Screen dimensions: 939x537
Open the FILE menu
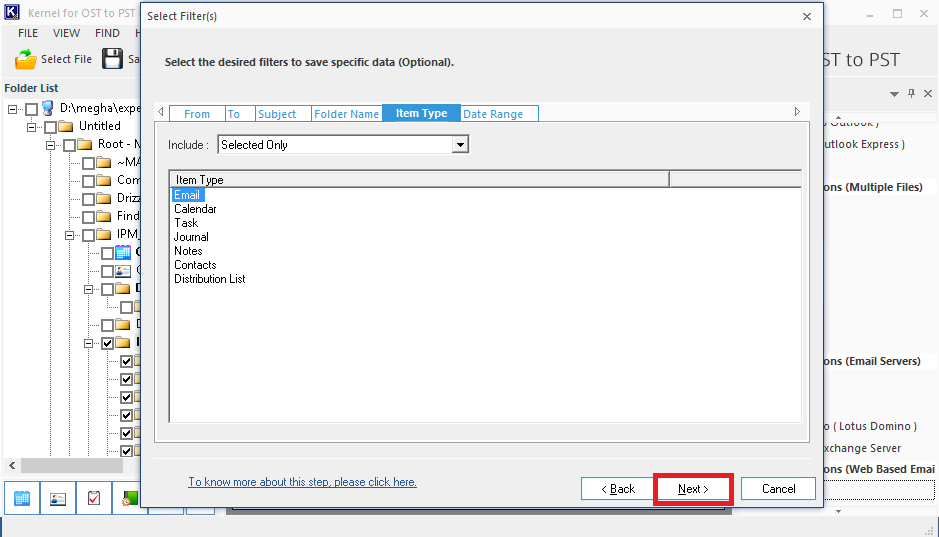pyautogui.click(x=28, y=33)
